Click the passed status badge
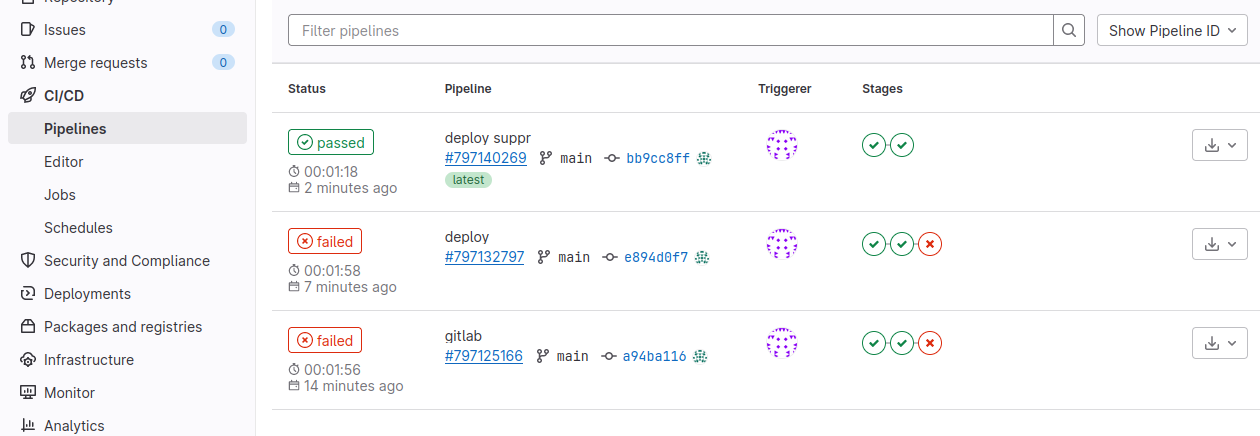This screenshot has width=1260, height=436. coord(331,142)
